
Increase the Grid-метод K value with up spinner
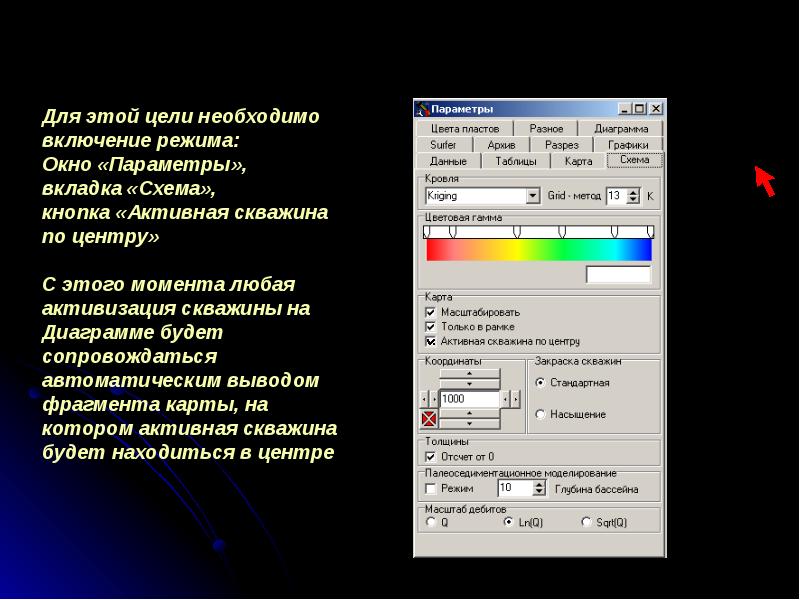(634, 190)
